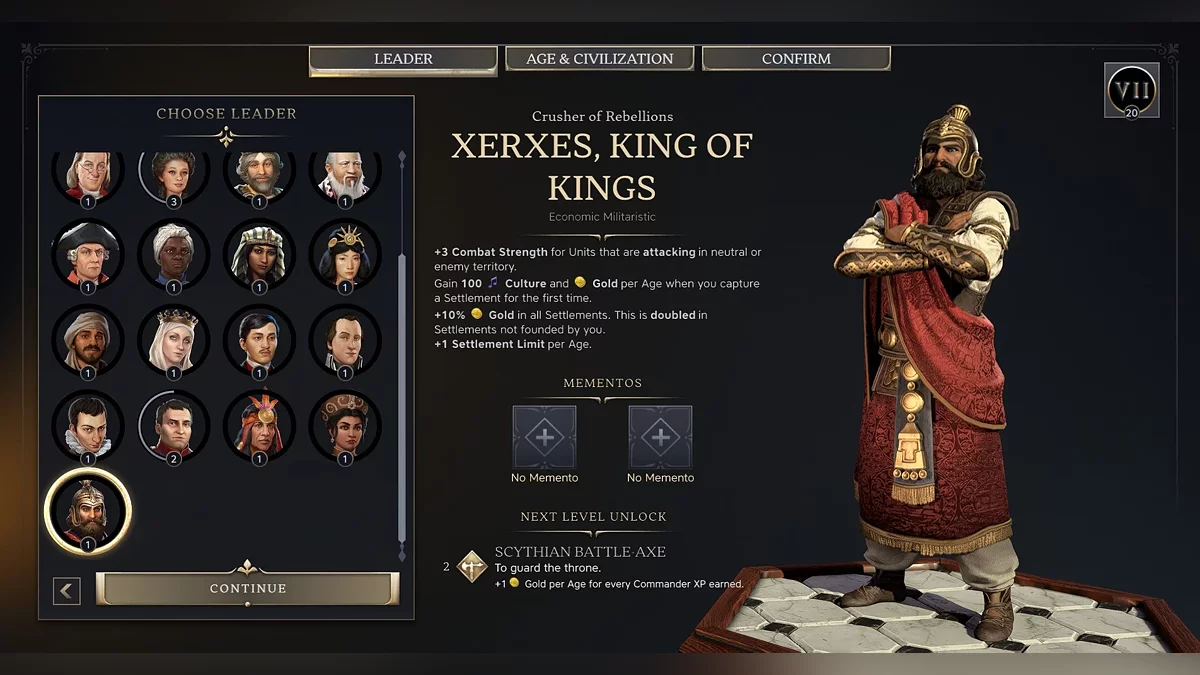Pick the queen portrait wearing a crown
The width and height of the screenshot is (1200, 675).
click(x=174, y=340)
